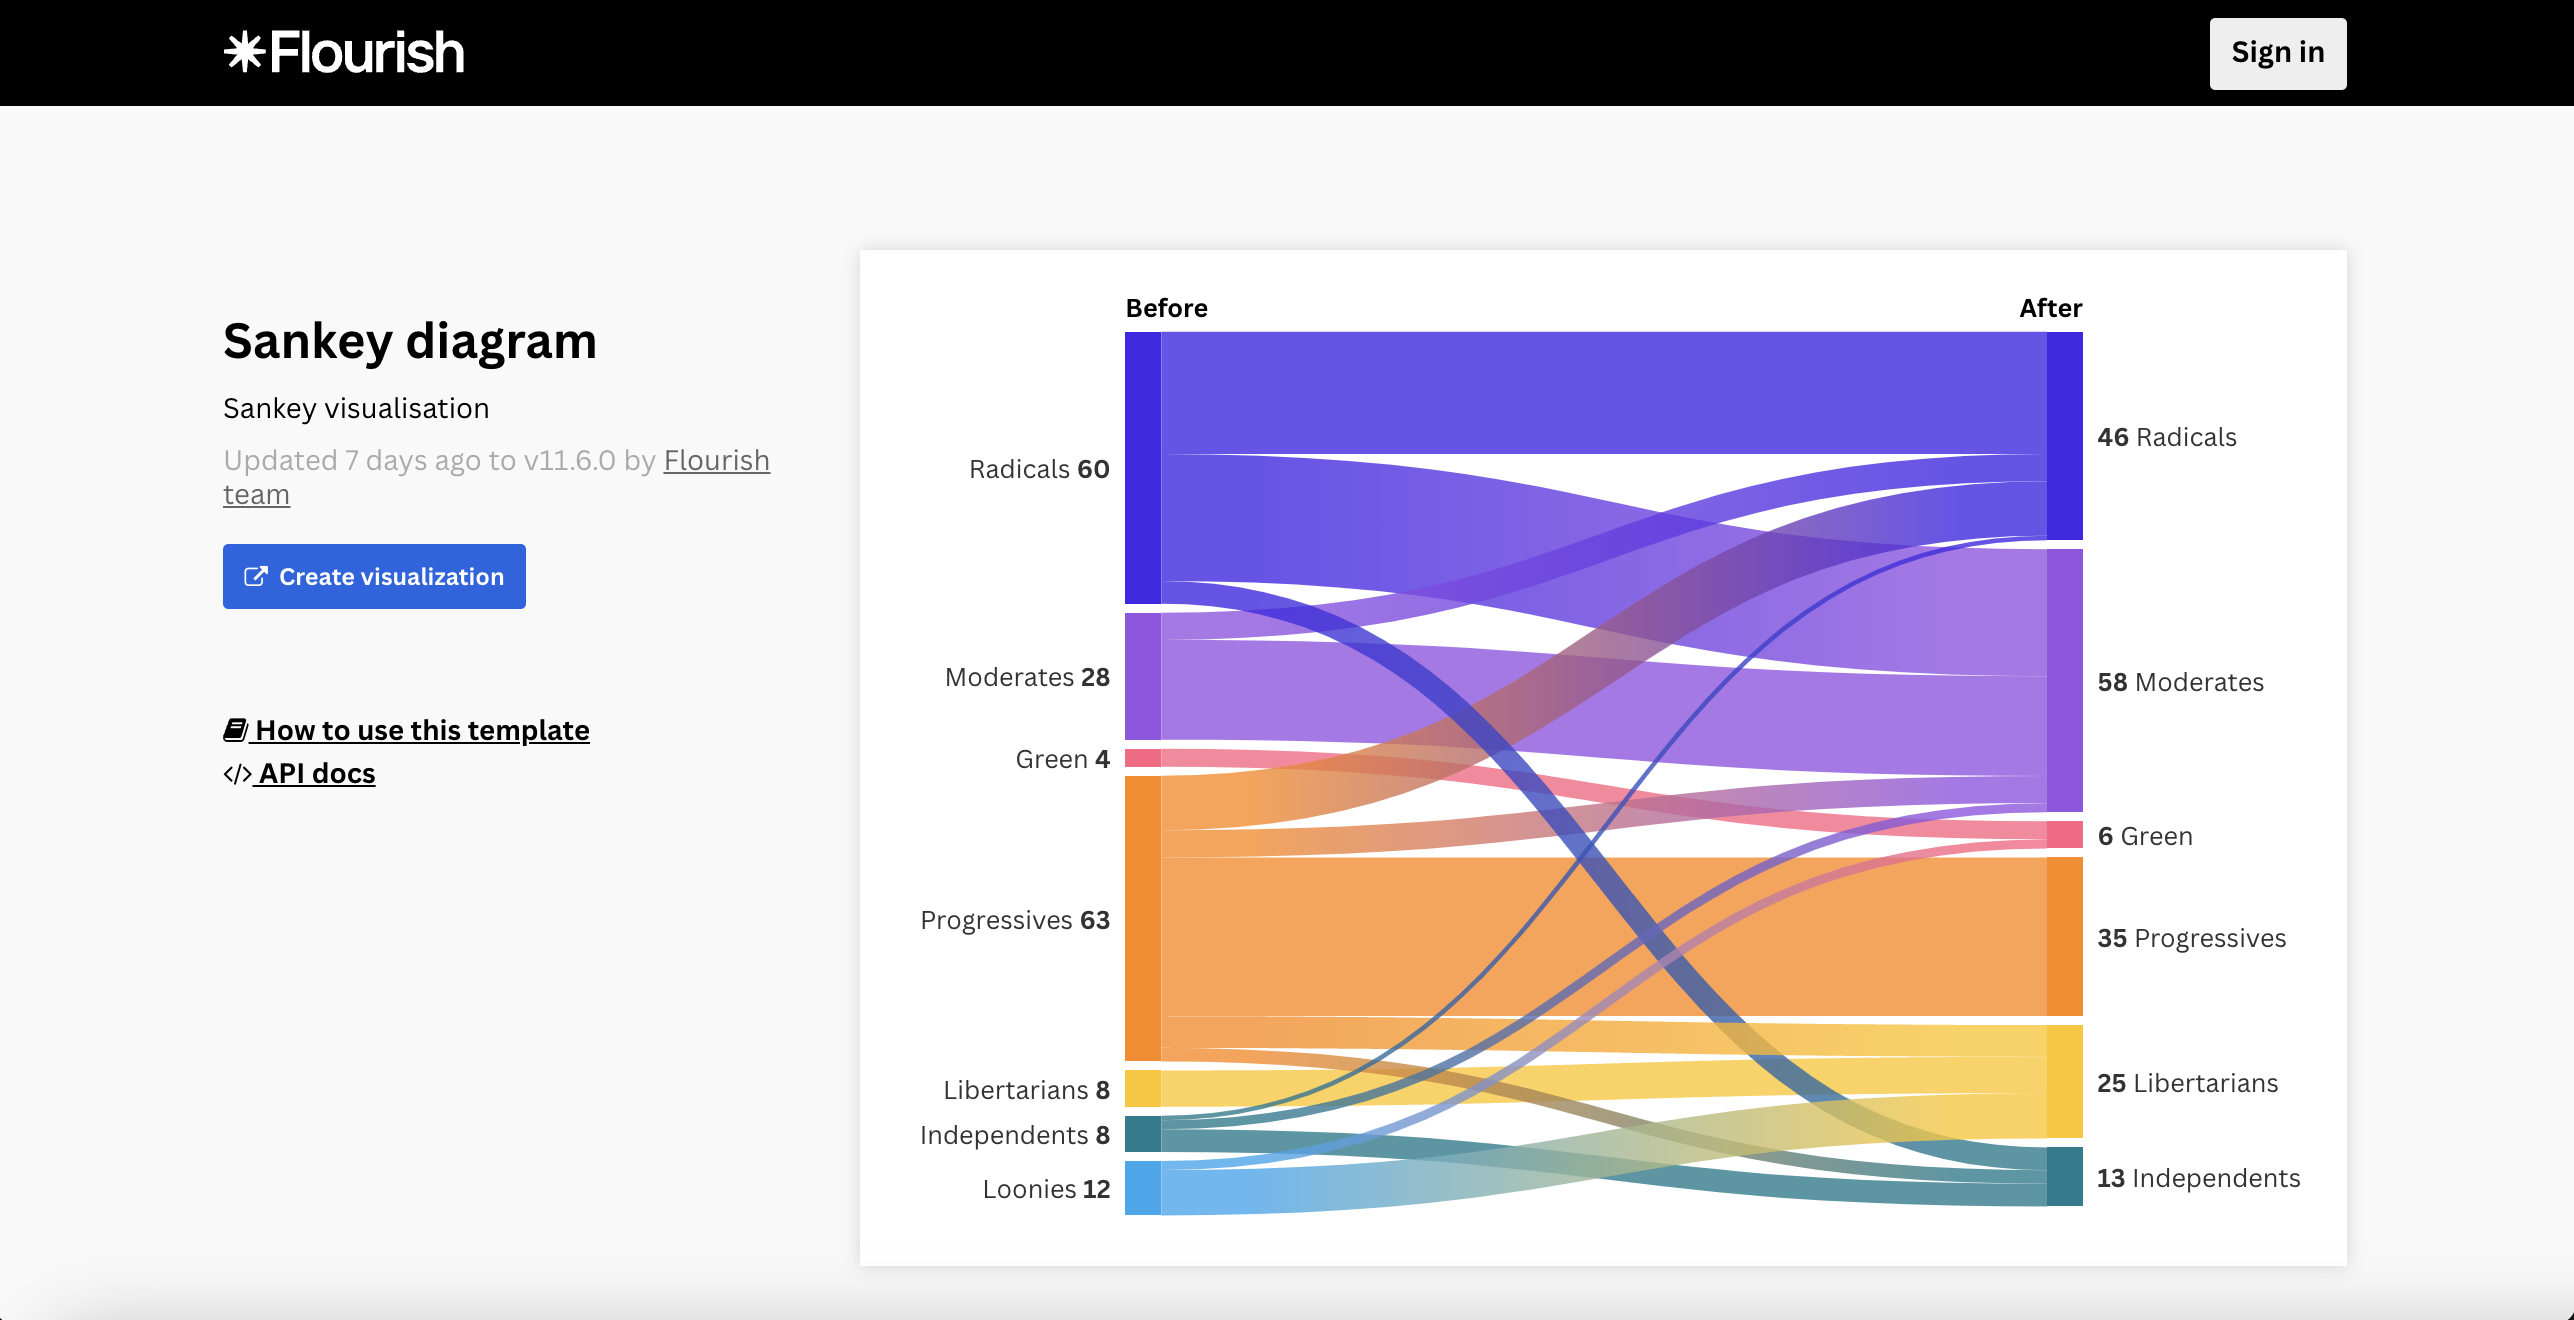The width and height of the screenshot is (2574, 1320).
Task: Select the After Moderates node bar
Action: [2064, 680]
